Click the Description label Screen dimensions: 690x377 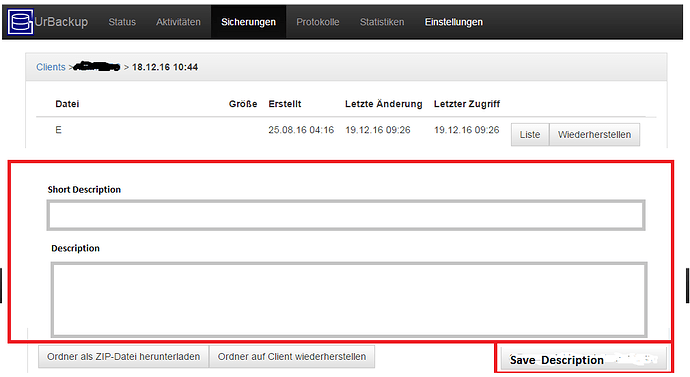[x=75, y=248]
